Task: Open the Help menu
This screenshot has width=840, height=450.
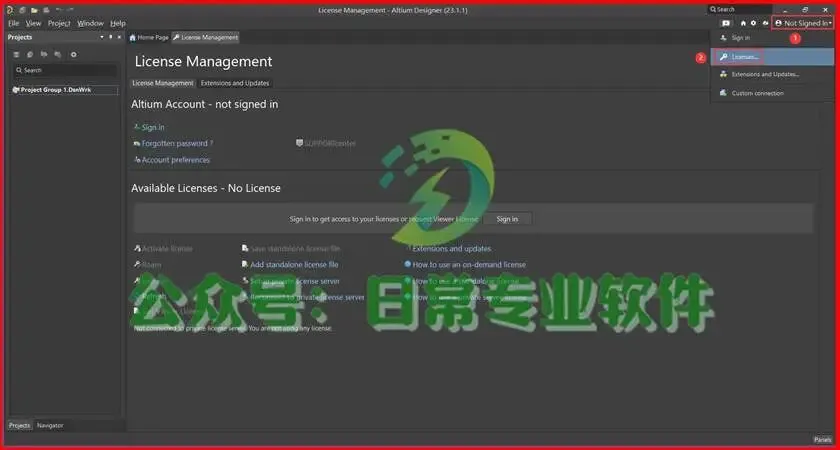Action: (118, 24)
